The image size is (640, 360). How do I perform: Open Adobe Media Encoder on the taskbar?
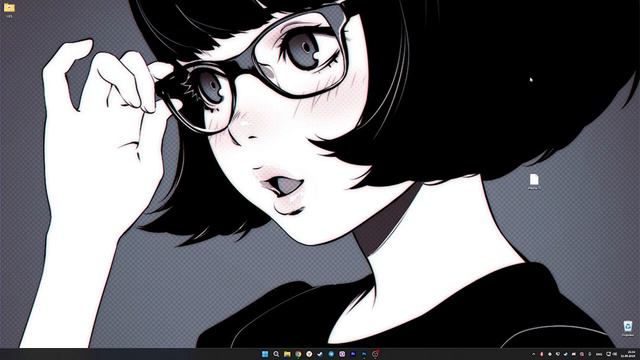(353, 354)
